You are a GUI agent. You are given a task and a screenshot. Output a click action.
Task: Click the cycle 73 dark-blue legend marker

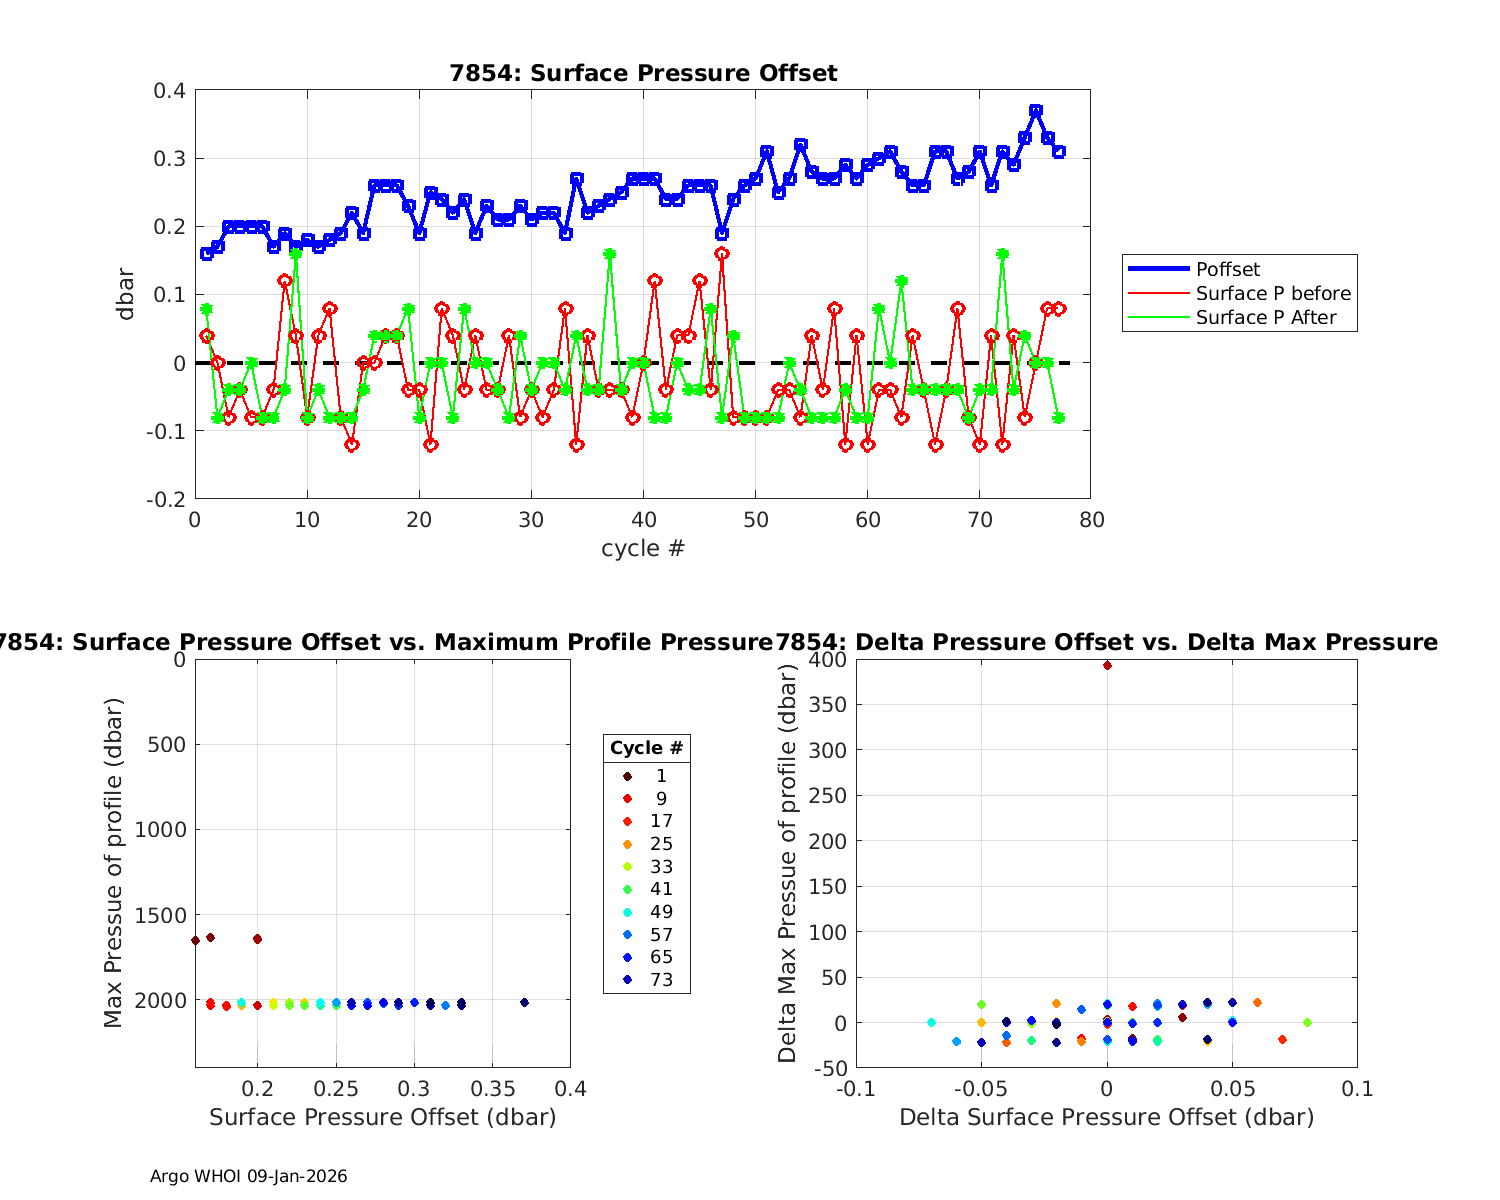pyautogui.click(x=627, y=980)
